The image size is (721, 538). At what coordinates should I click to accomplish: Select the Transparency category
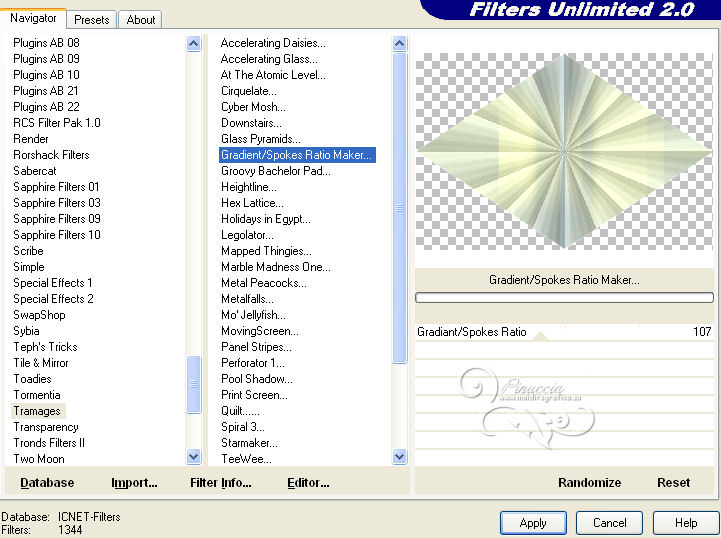46,427
